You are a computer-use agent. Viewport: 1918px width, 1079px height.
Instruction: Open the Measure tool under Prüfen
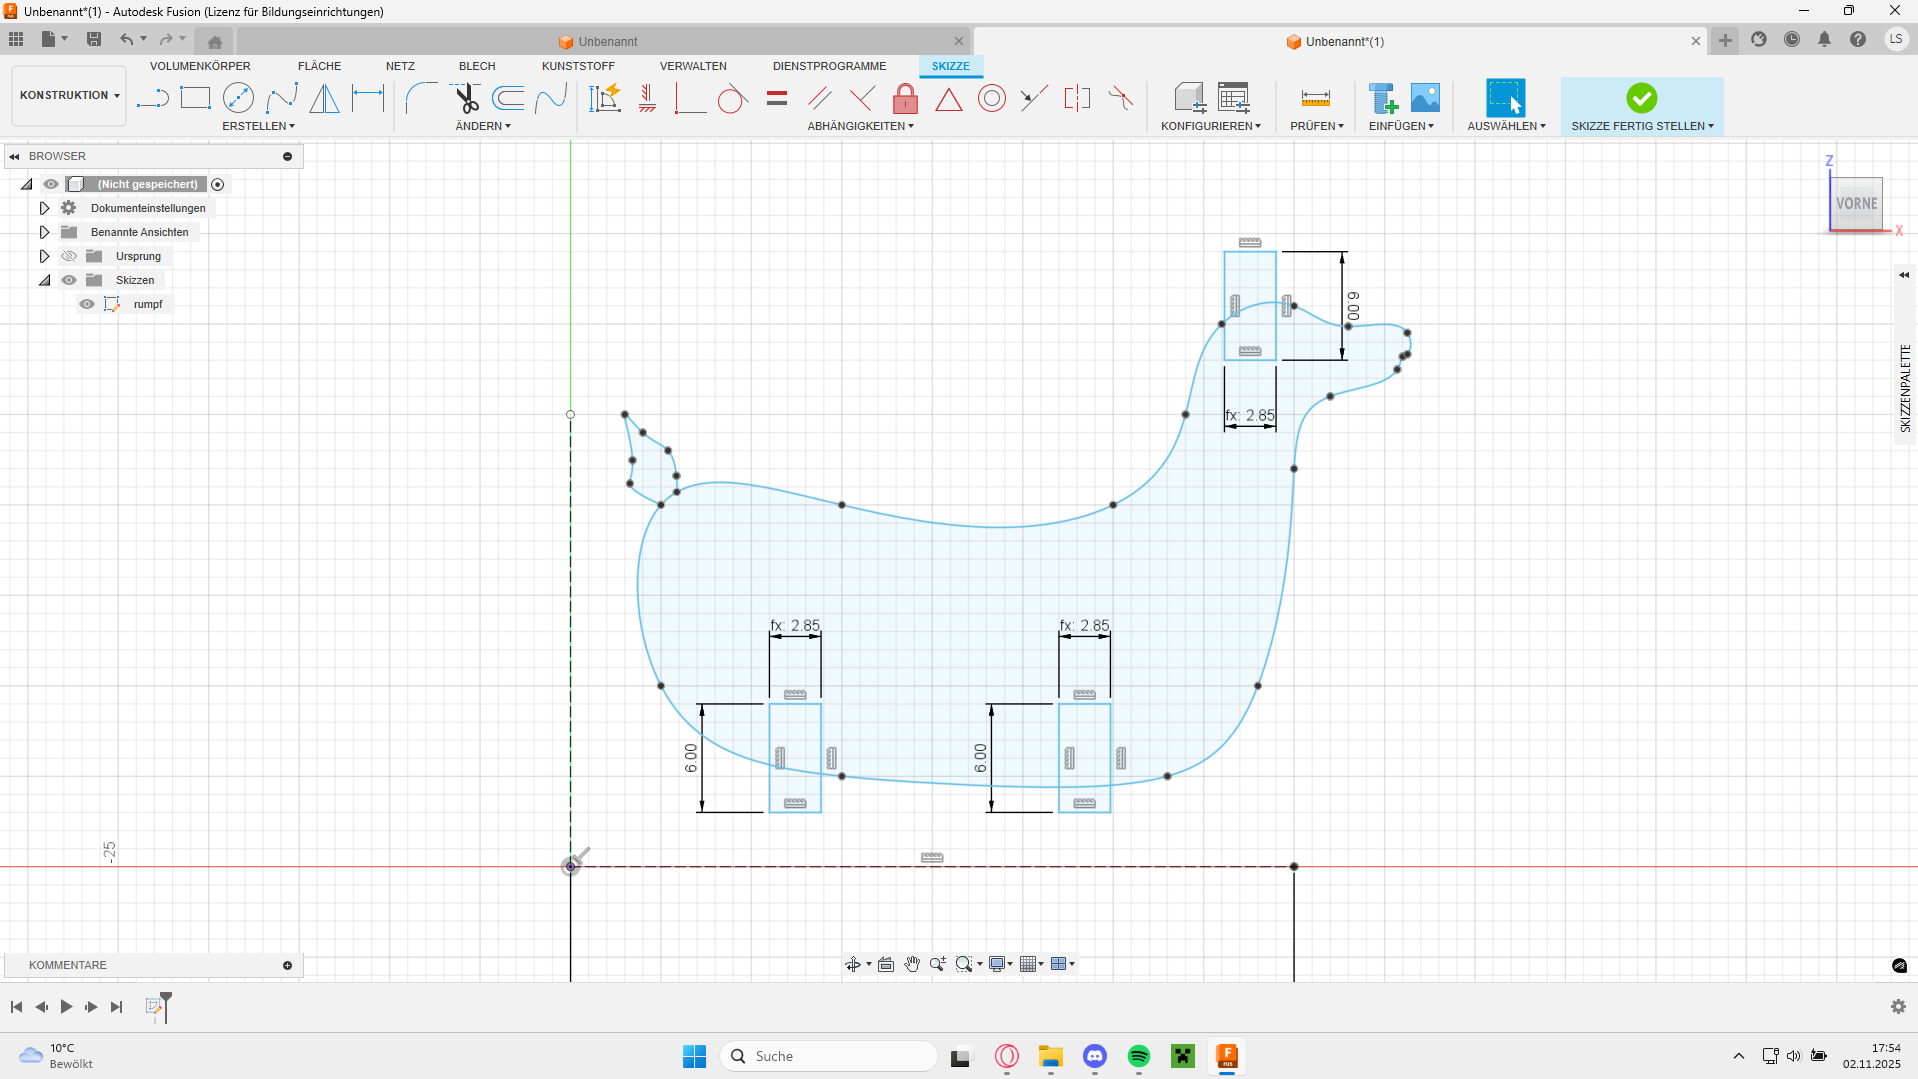pyautogui.click(x=1315, y=98)
